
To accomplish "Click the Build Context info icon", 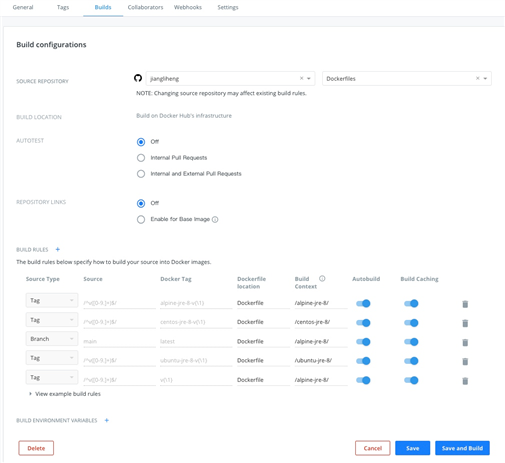I will (322, 278).
